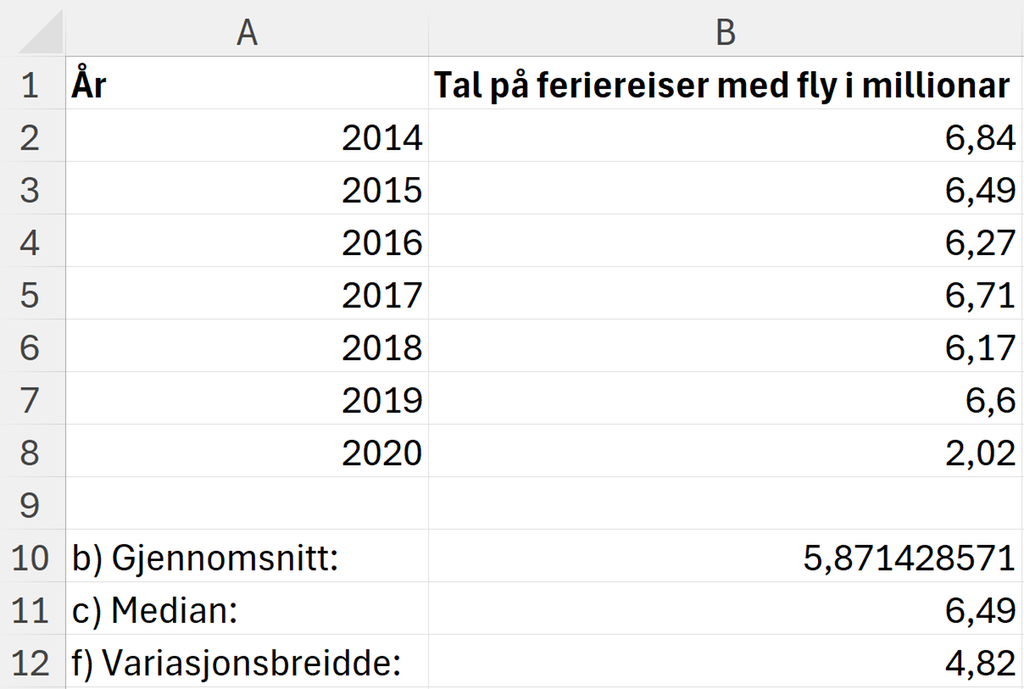Click the cell with year 2020
The image size is (1024, 689).
pyautogui.click(x=245, y=452)
